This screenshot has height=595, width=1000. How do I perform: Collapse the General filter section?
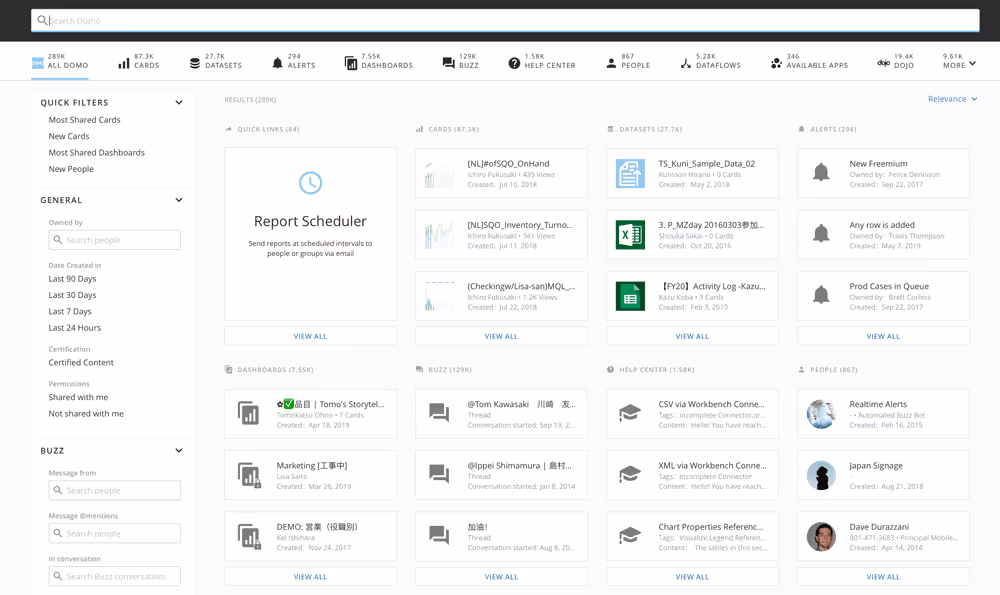point(179,200)
